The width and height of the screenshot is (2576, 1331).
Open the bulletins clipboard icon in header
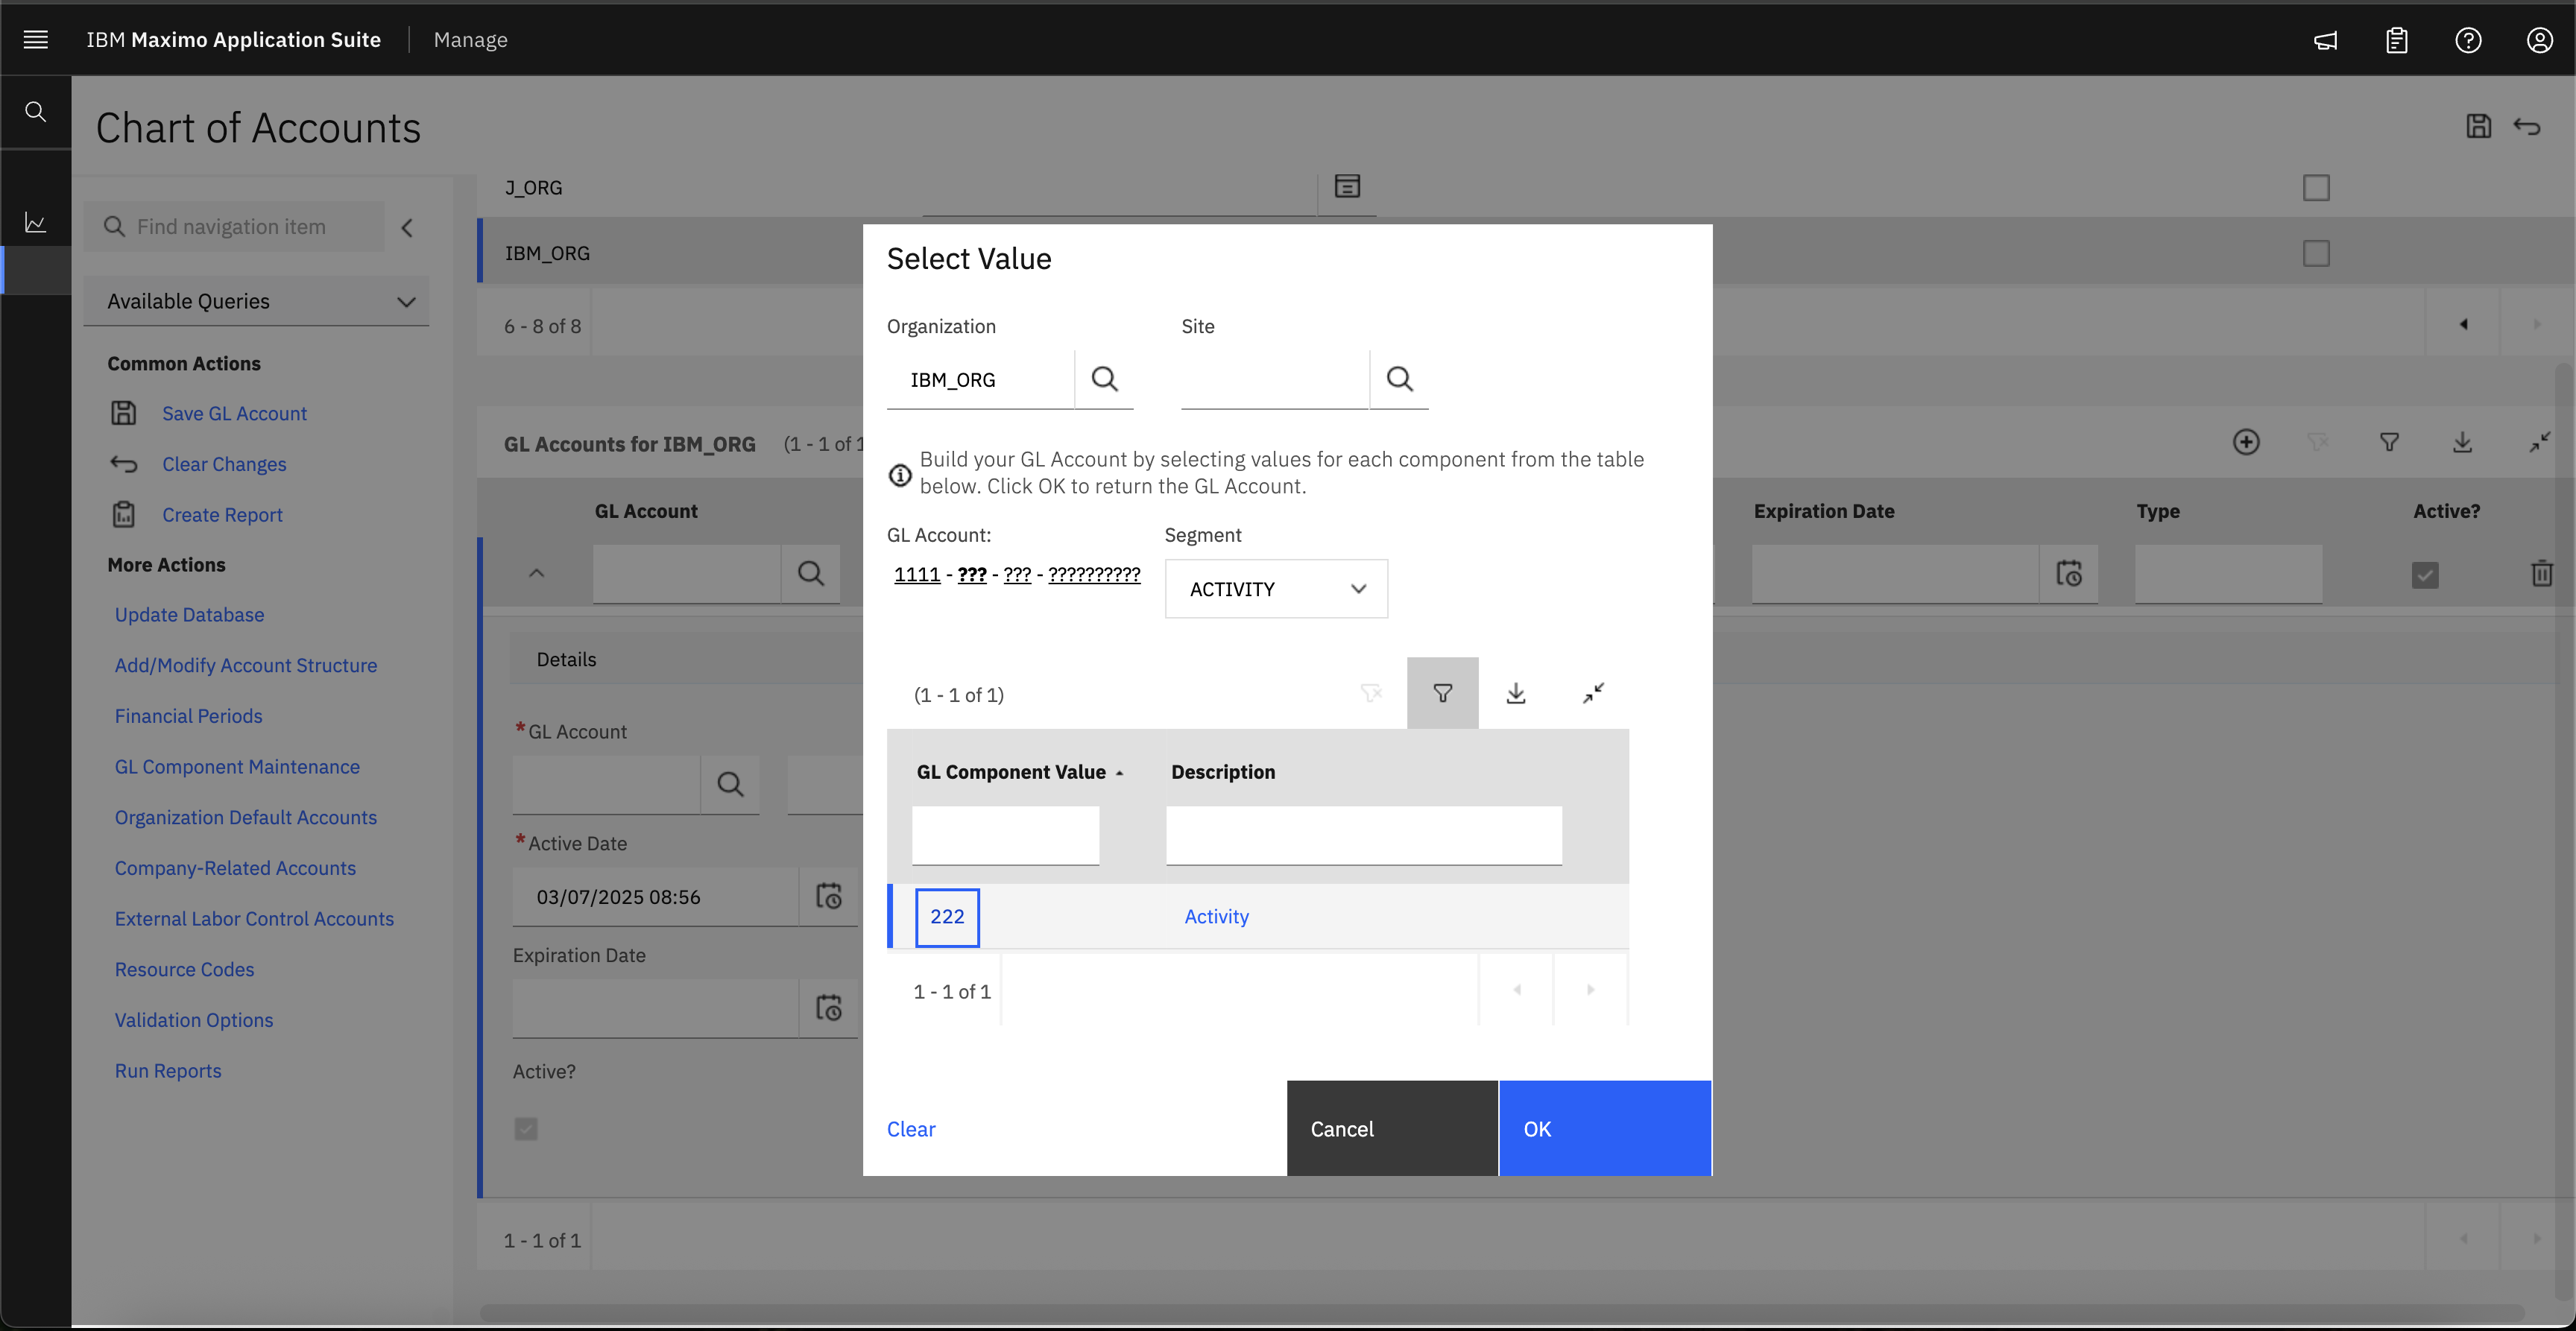pyautogui.click(x=2396, y=40)
